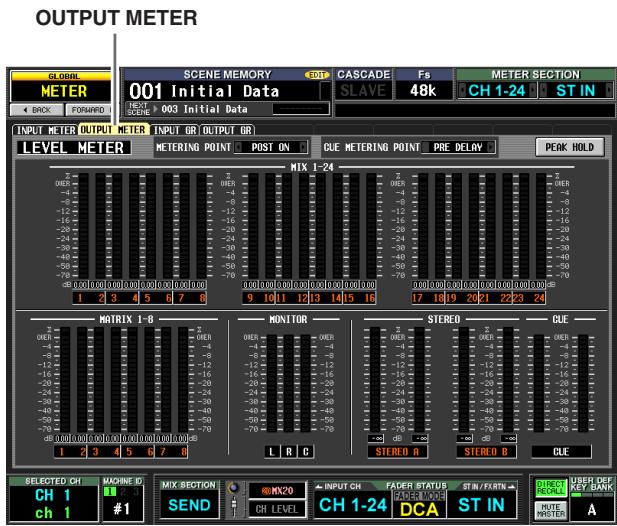Select machine ID 1
This screenshot has height=526, width=617.
click(x=110, y=491)
